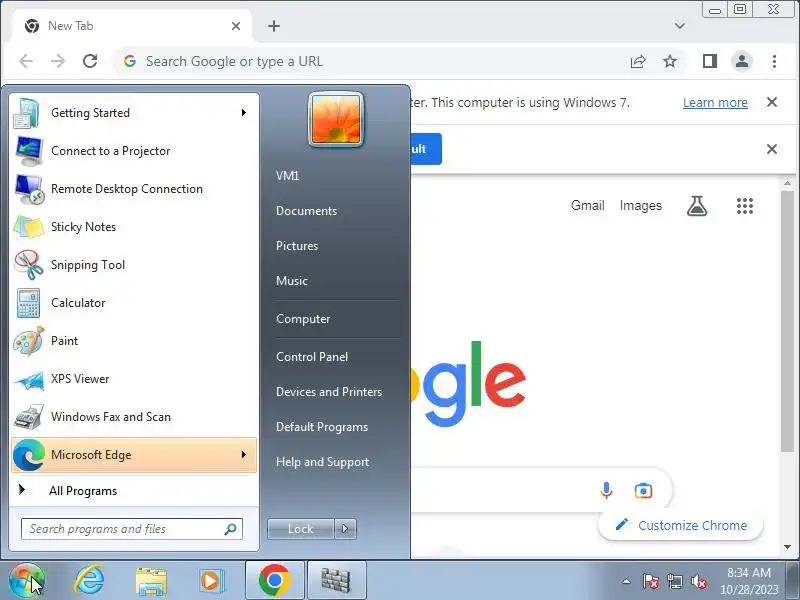Click Chrome forward arrow
This screenshot has width=800, height=600.
(x=58, y=61)
